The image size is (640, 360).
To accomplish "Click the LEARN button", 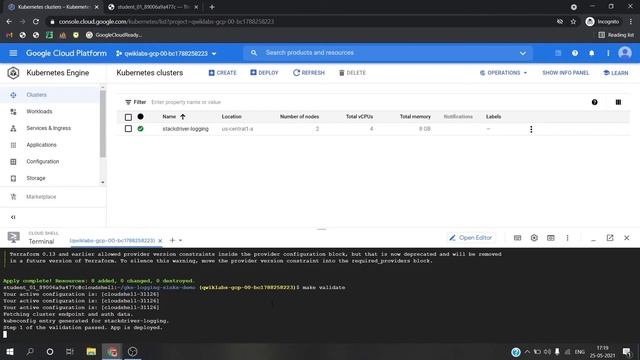I will click(616, 73).
